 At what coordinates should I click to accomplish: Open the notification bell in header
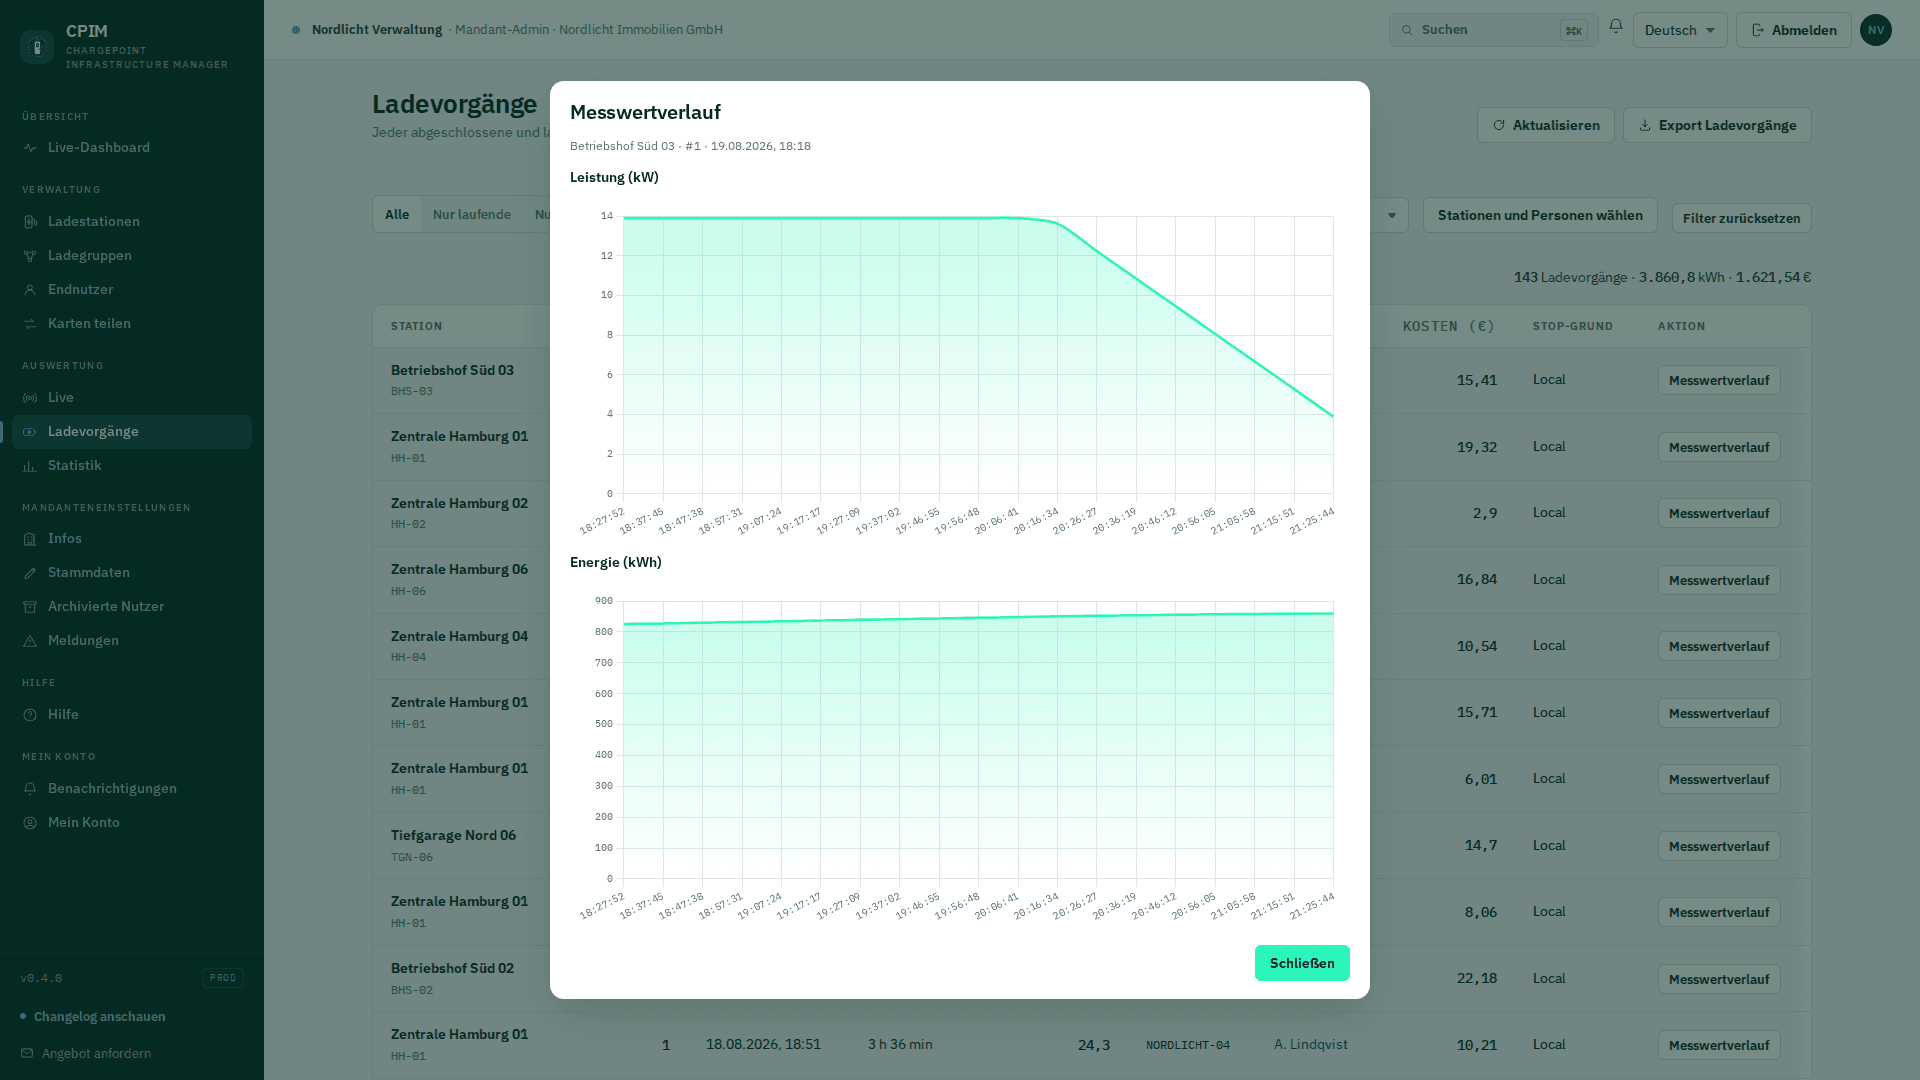click(x=1616, y=26)
